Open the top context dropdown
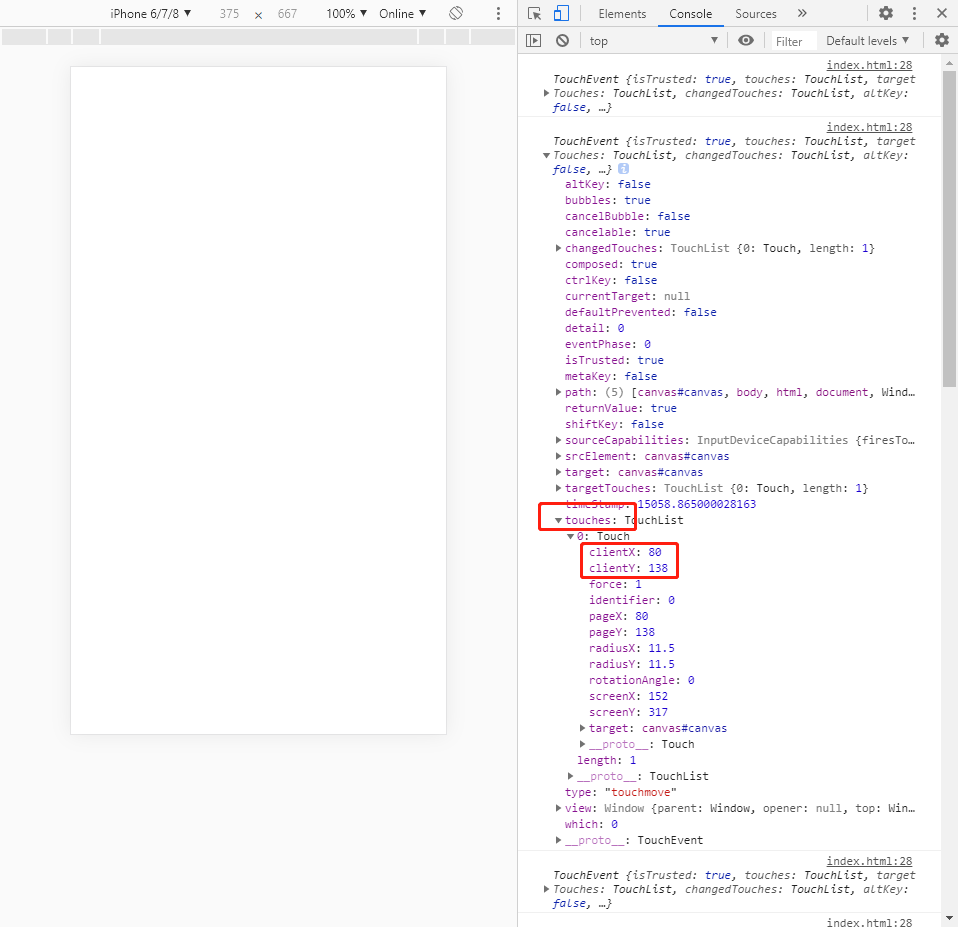Image resolution: width=958 pixels, height=927 pixels. pyautogui.click(x=653, y=41)
